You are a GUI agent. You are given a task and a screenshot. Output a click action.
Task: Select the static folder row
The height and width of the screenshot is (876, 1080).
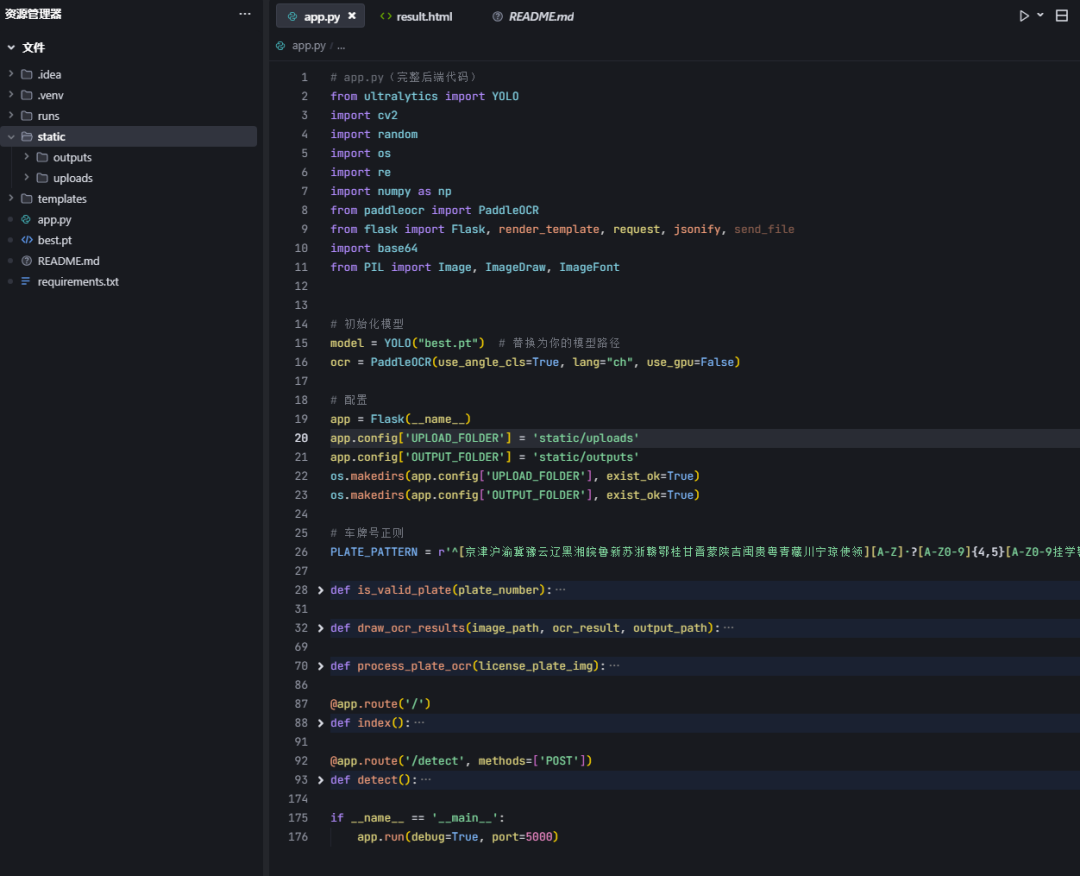tap(129, 136)
